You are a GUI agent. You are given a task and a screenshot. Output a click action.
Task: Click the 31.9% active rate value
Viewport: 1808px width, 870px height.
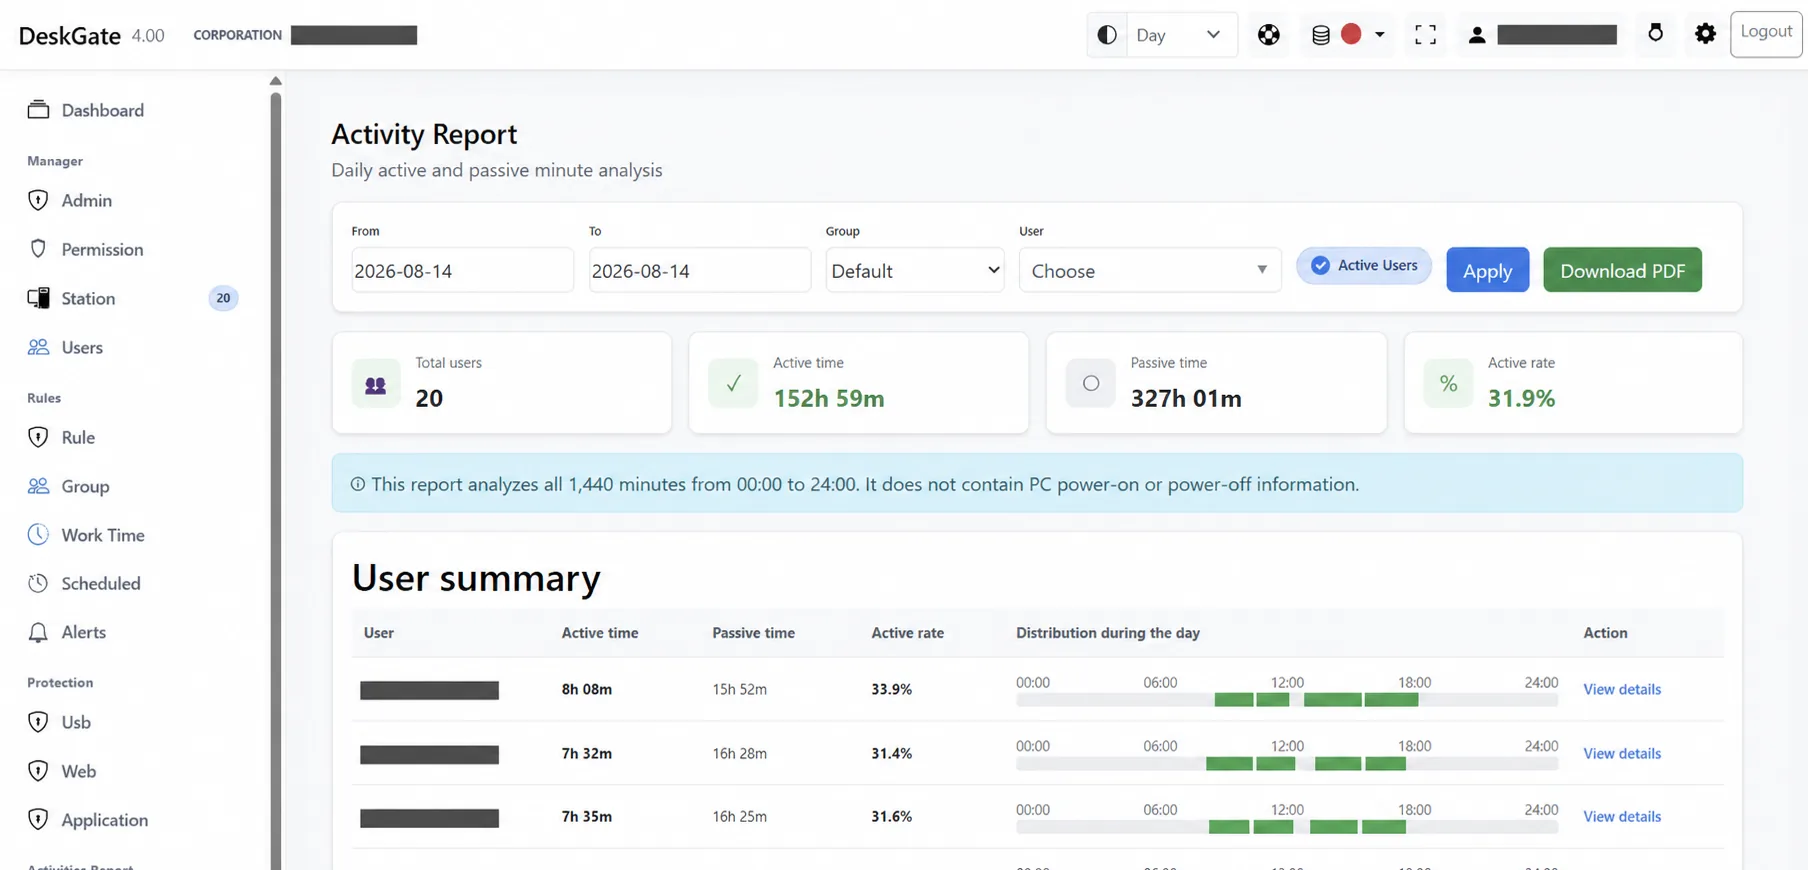1521,398
